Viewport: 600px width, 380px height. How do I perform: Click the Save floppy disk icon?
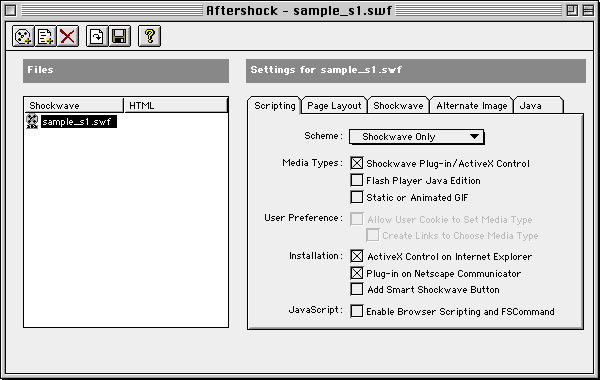pos(119,36)
